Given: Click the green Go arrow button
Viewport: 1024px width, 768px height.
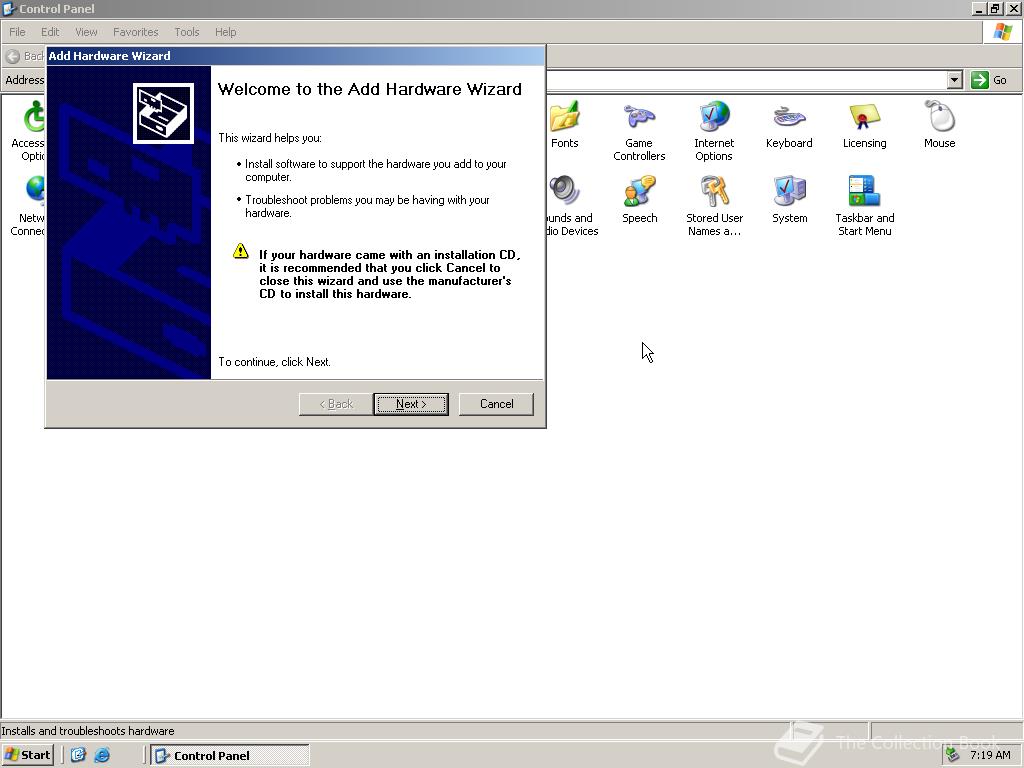Looking at the screenshot, I should pyautogui.click(x=980, y=80).
